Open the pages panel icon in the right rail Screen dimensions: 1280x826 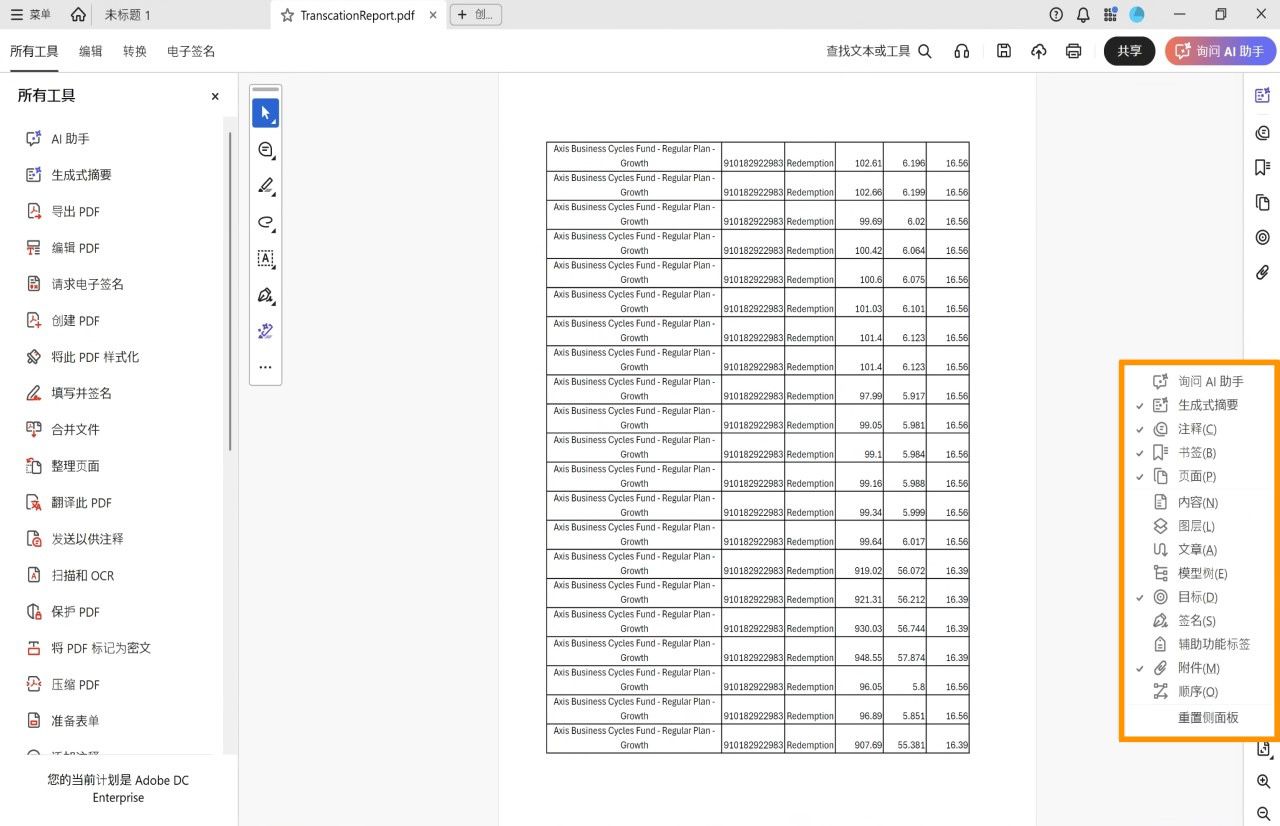[x=1262, y=202]
